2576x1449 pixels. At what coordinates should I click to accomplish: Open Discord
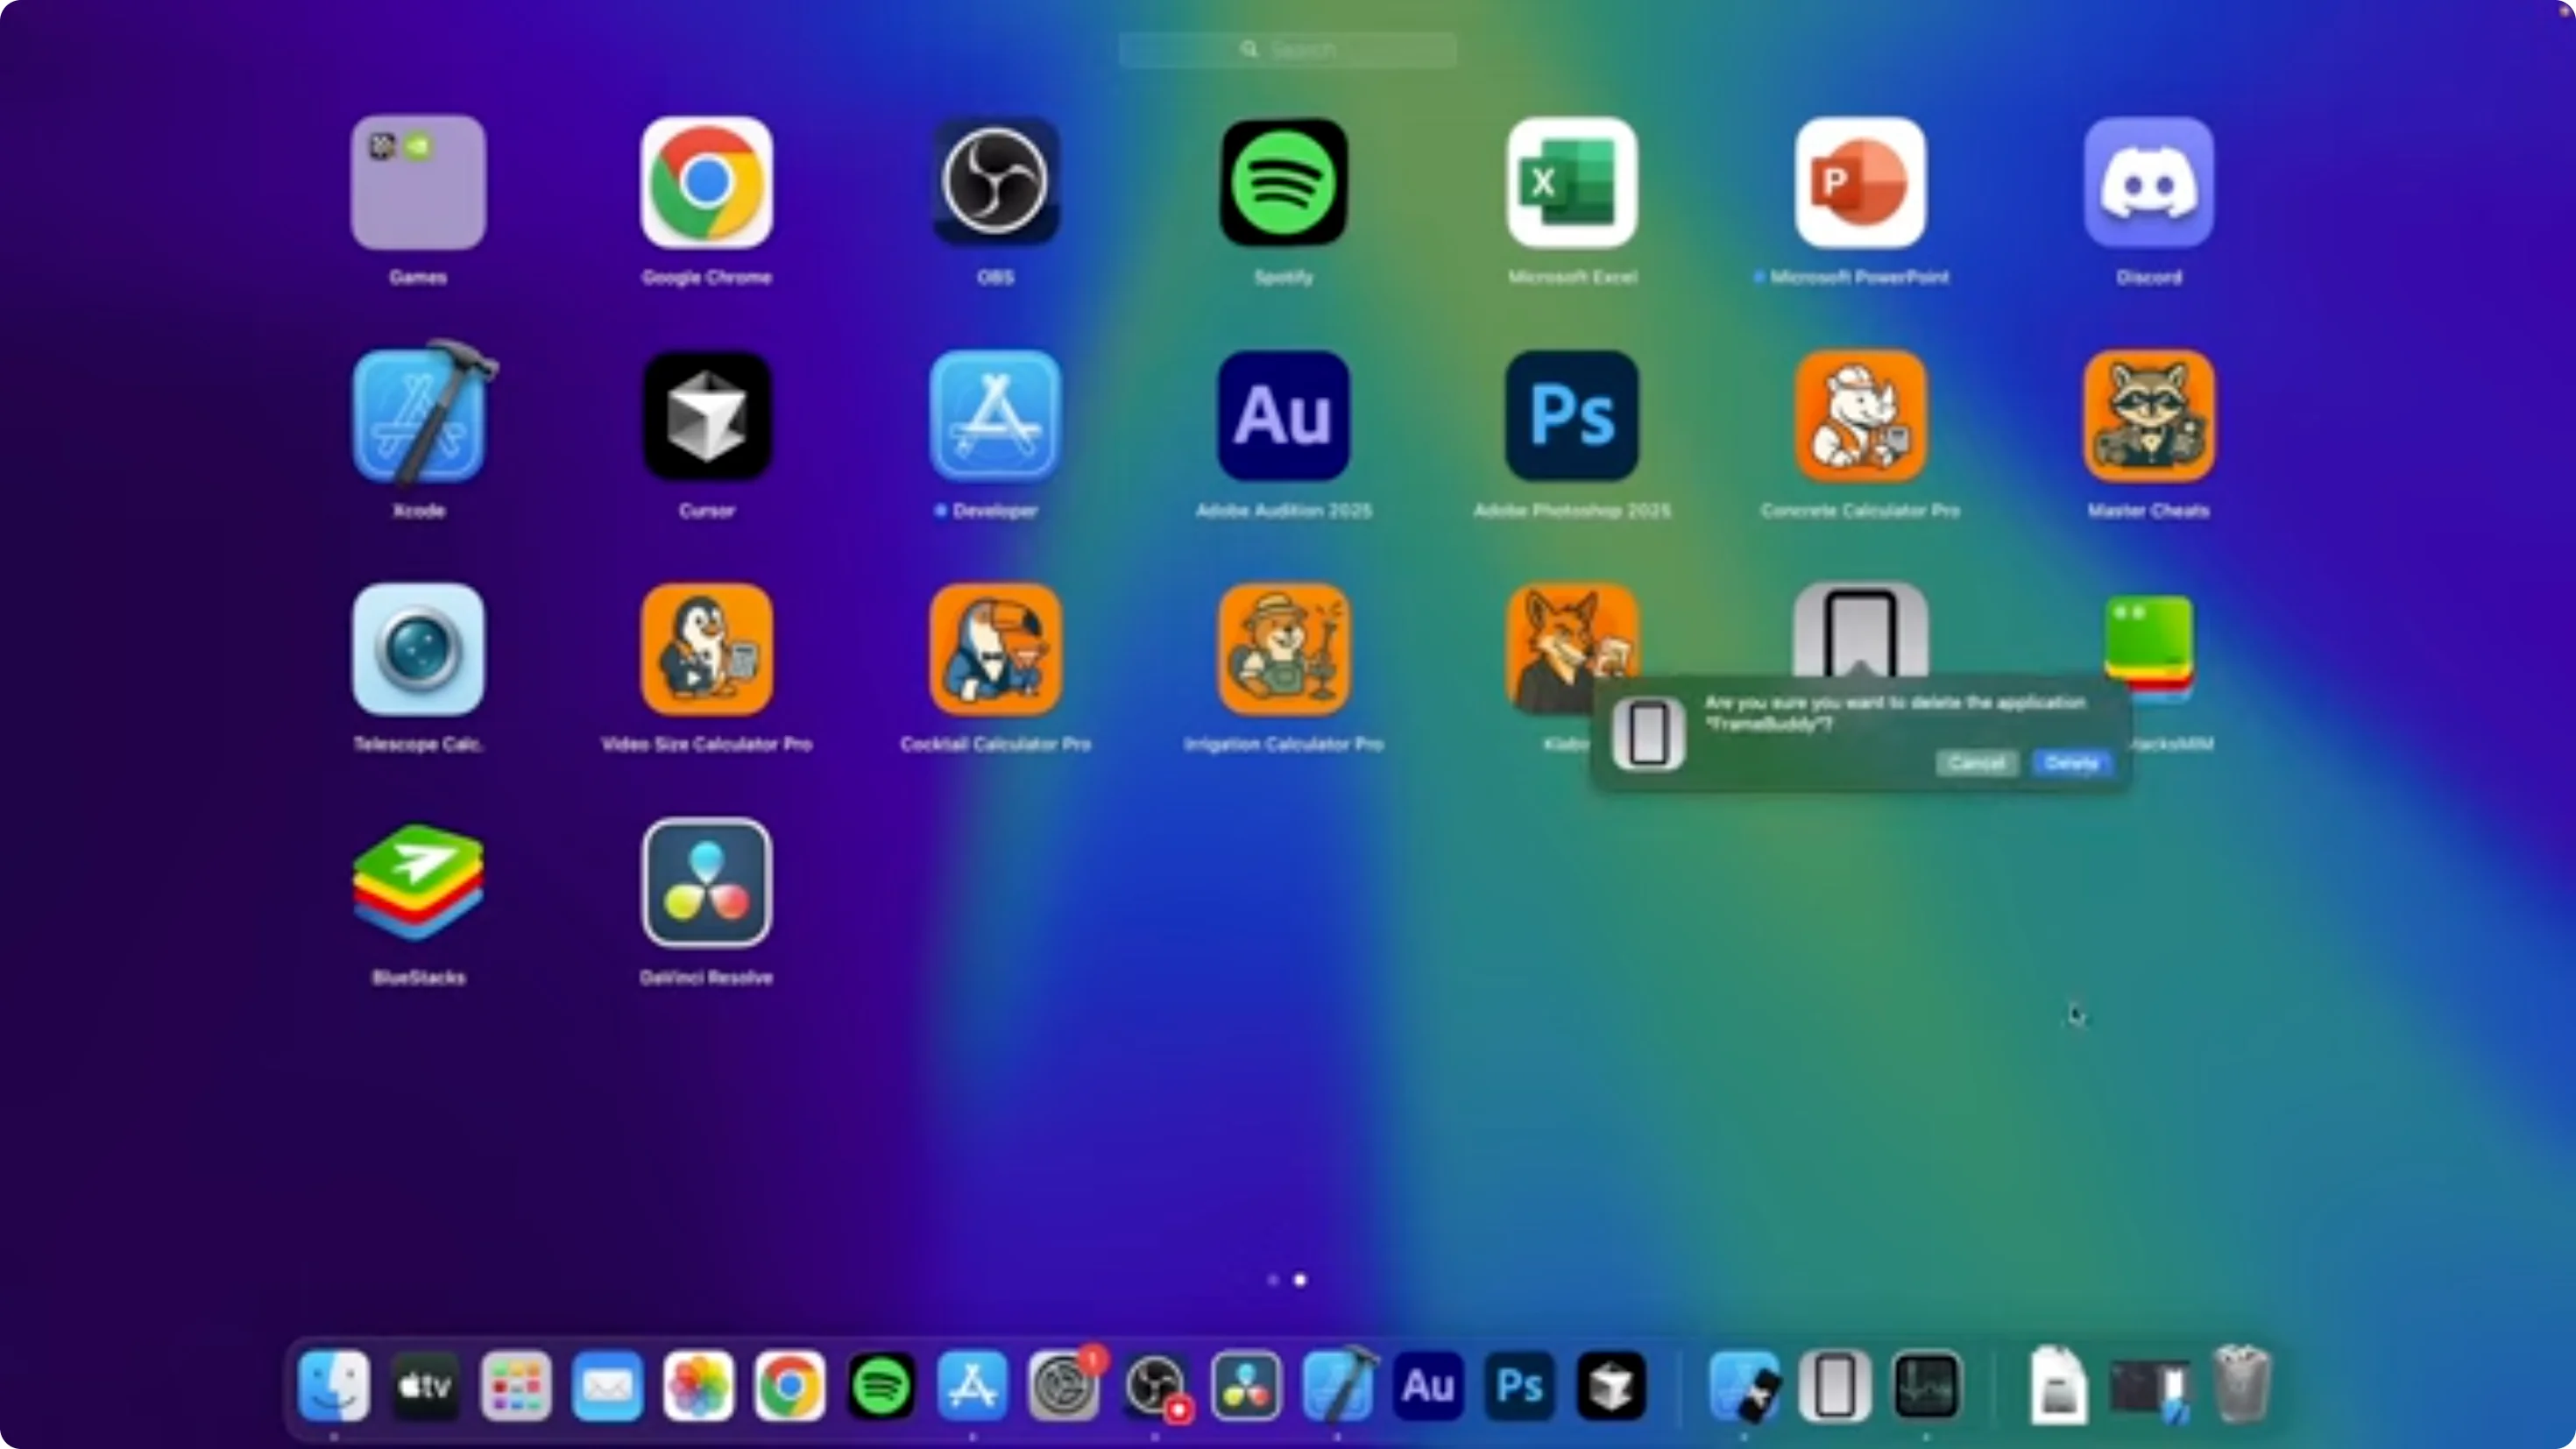tap(2148, 183)
